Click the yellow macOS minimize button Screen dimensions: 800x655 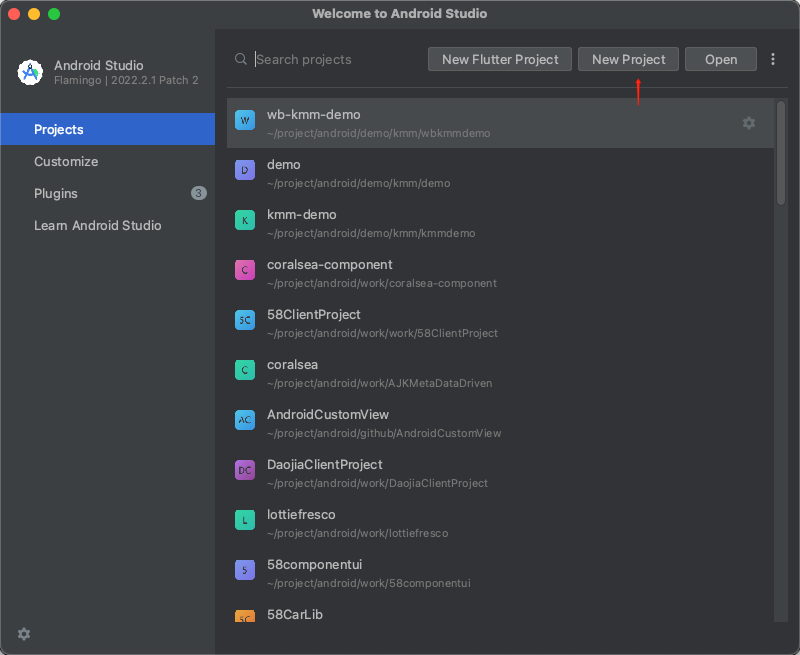pyautogui.click(x=34, y=14)
